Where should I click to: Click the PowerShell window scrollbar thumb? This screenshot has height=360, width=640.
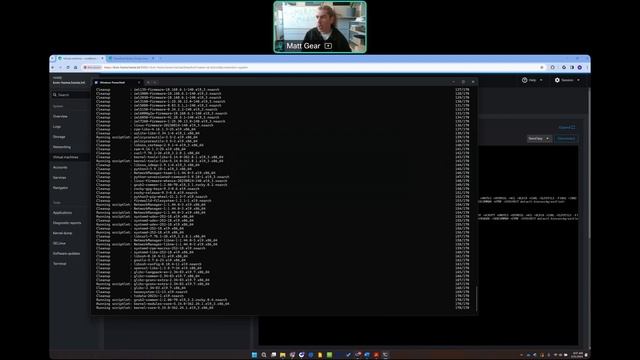point(476,298)
